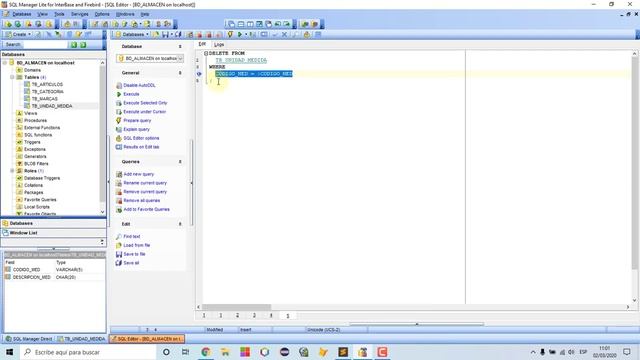This screenshot has width=640, height=360.
Task: Open Windows Start menu
Action: point(10,352)
